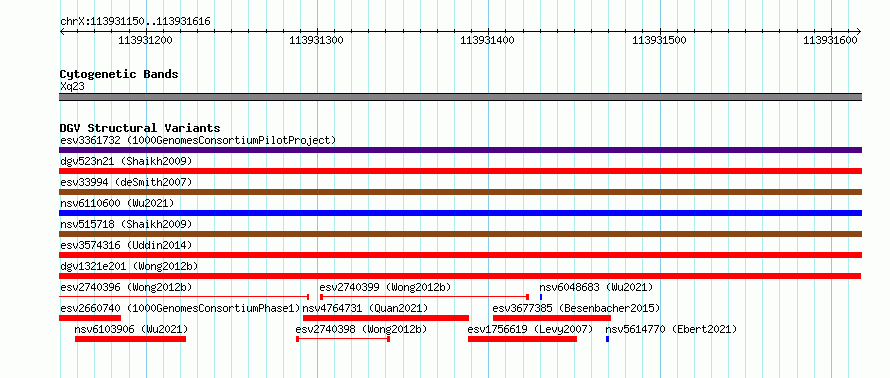The height and width of the screenshot is (378, 890).
Task: Open esv33994 (deSmith2007) variant label
Action: (x=126, y=182)
